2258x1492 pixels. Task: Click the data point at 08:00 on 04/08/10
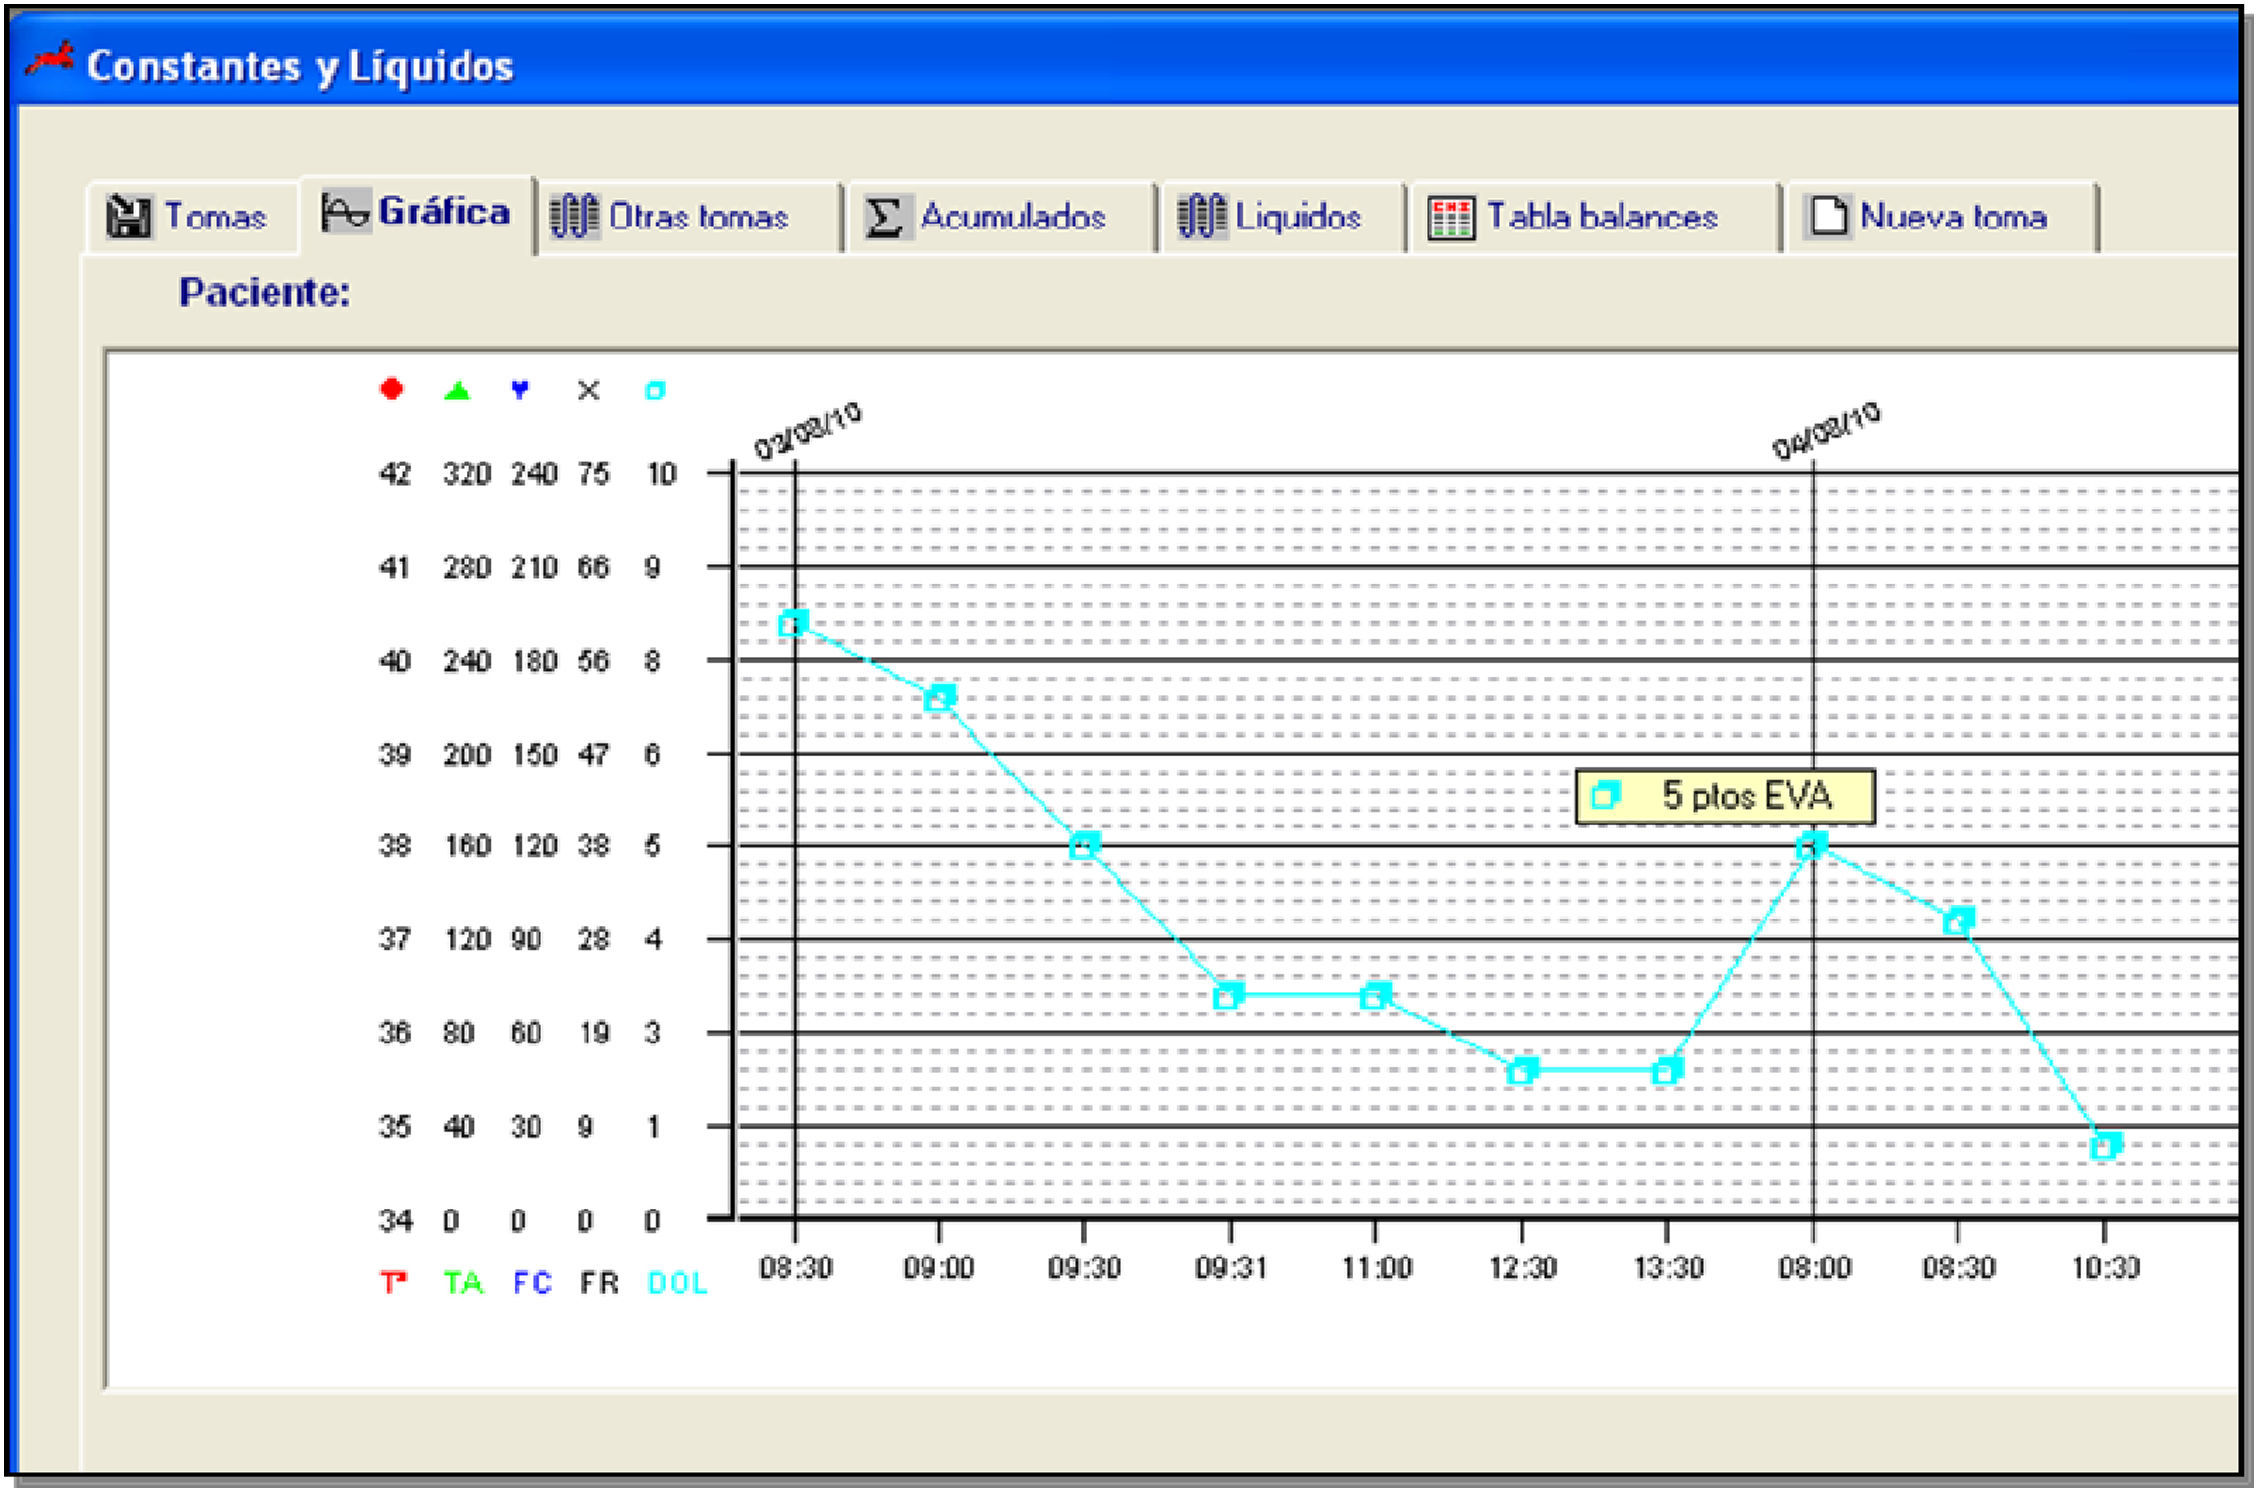point(1811,846)
